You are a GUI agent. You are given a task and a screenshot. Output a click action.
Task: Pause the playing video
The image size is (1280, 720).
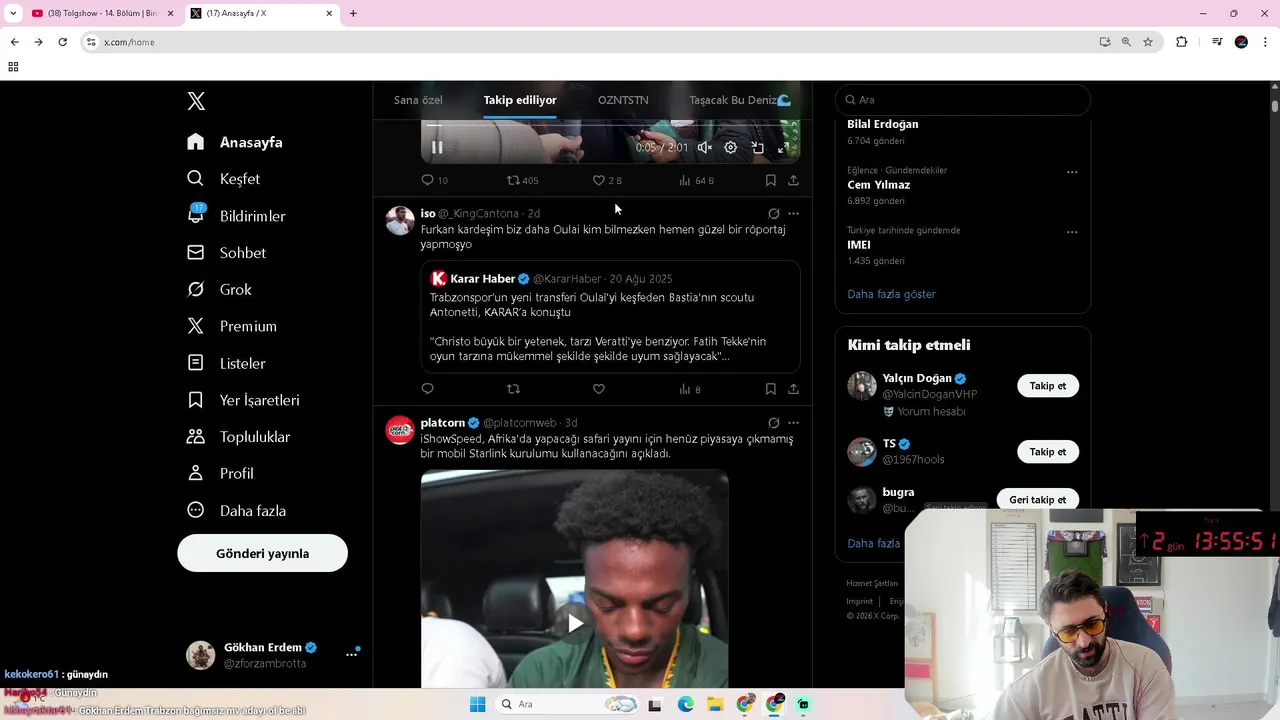[x=437, y=147]
